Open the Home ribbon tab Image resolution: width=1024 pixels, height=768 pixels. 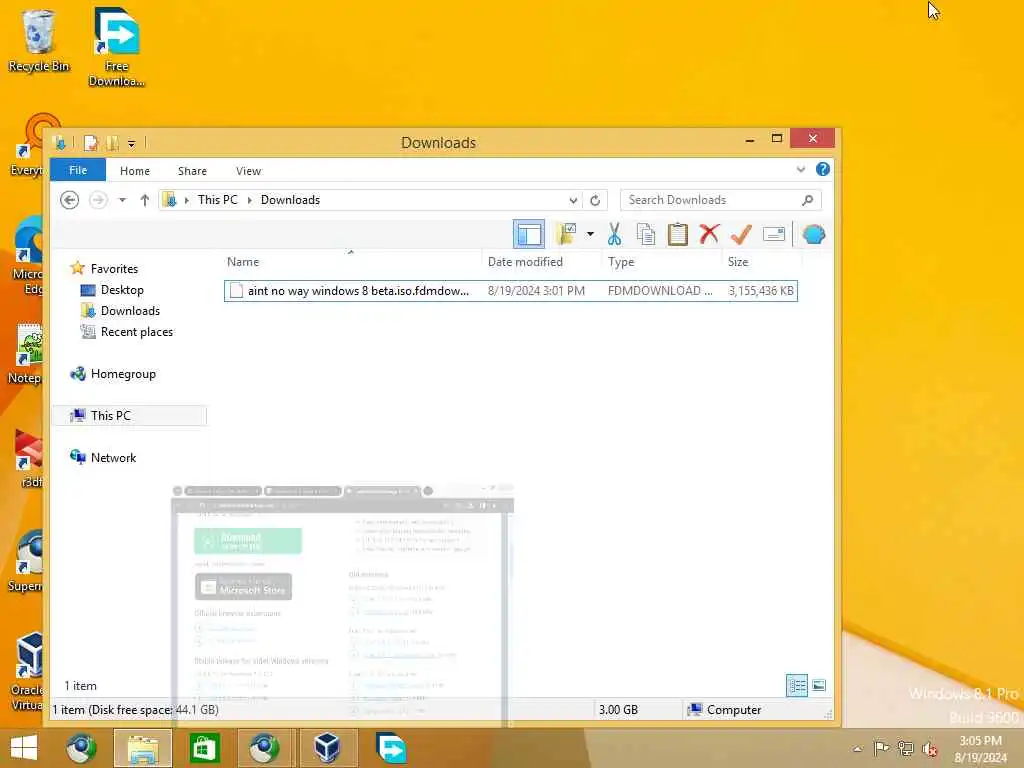pyautogui.click(x=135, y=170)
